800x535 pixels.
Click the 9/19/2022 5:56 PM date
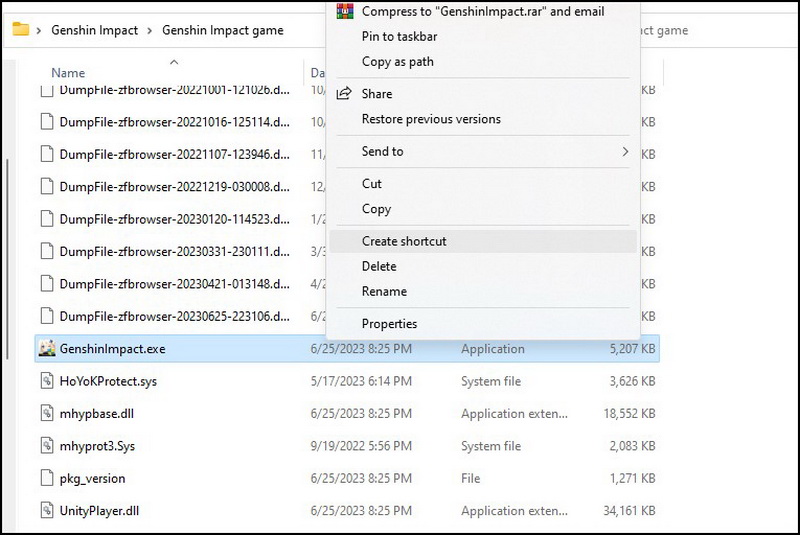pos(361,446)
